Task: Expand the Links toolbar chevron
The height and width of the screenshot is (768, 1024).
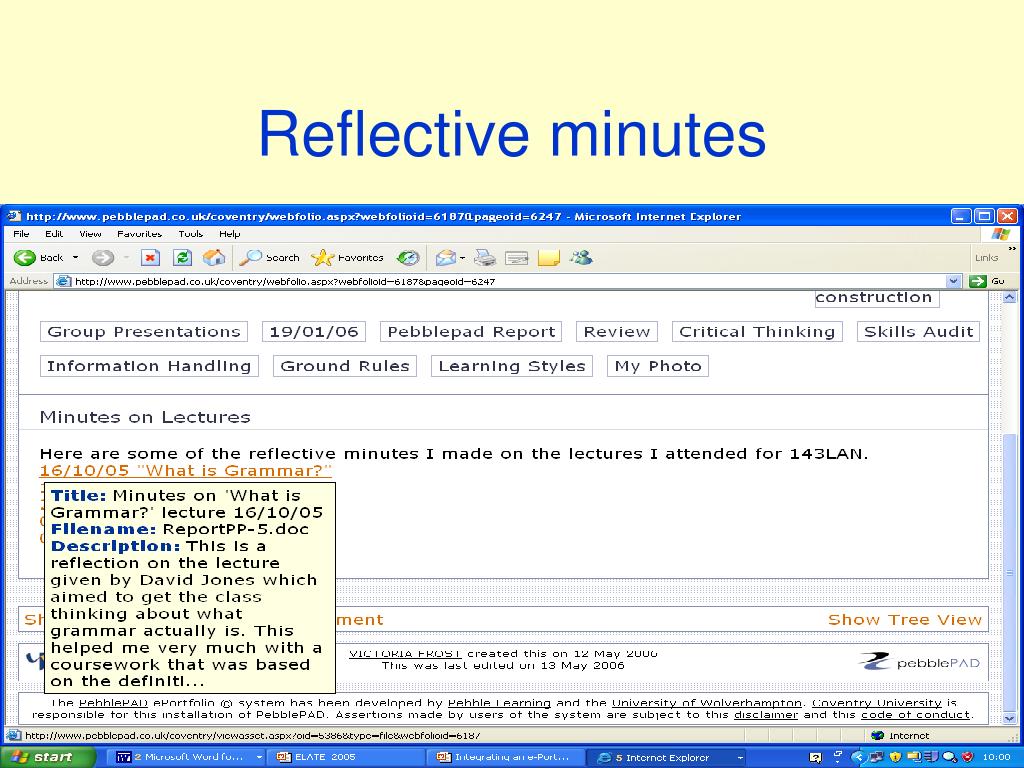Action: pos(1012,249)
